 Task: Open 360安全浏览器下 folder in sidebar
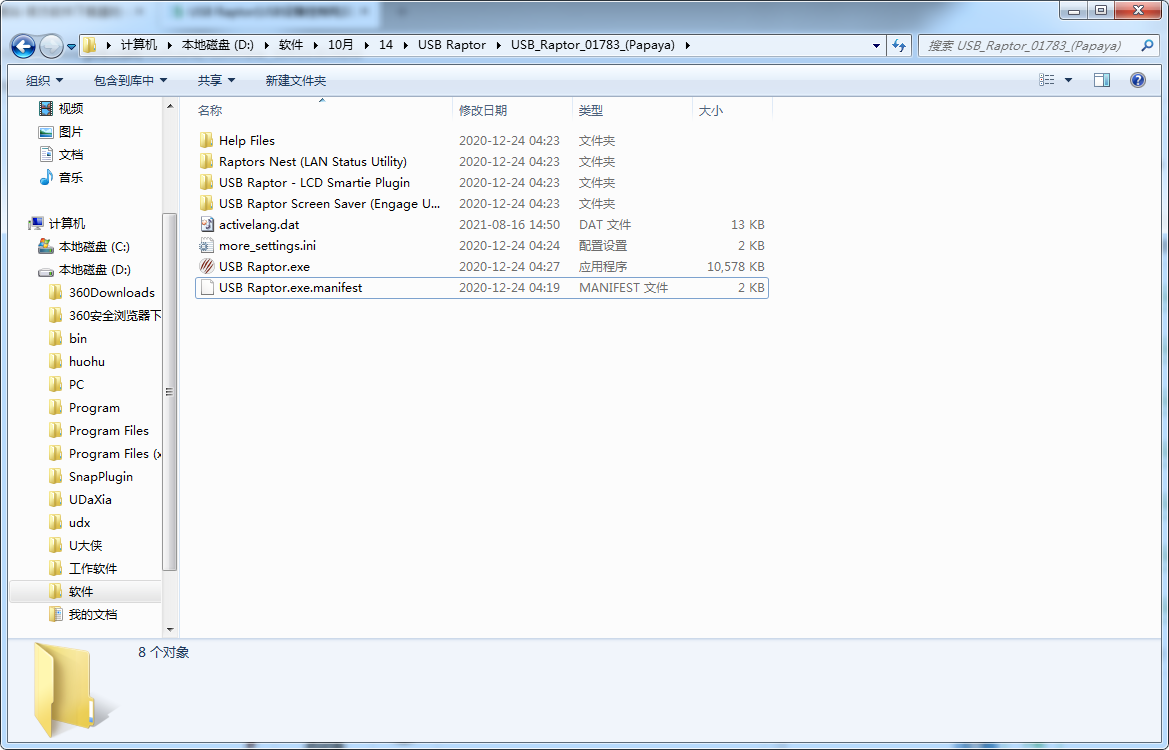click(104, 316)
